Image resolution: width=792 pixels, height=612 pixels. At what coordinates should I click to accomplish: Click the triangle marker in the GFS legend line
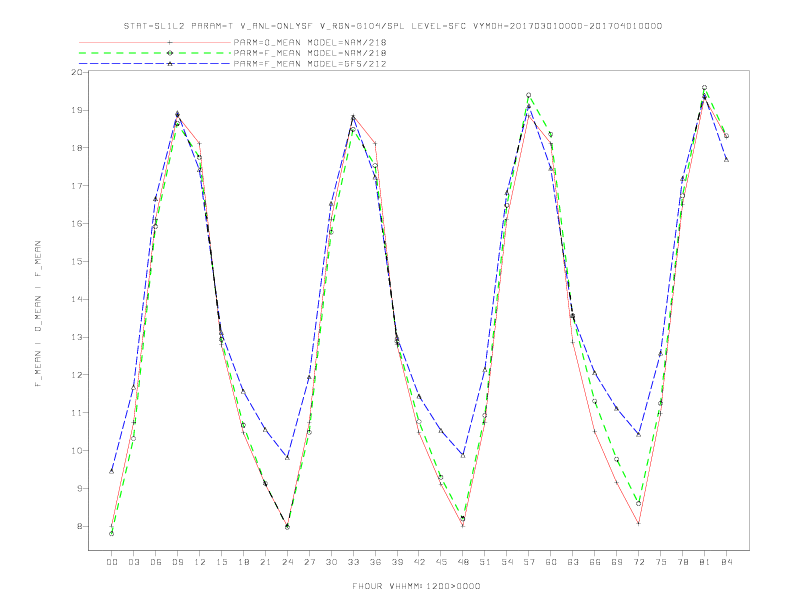(170, 64)
